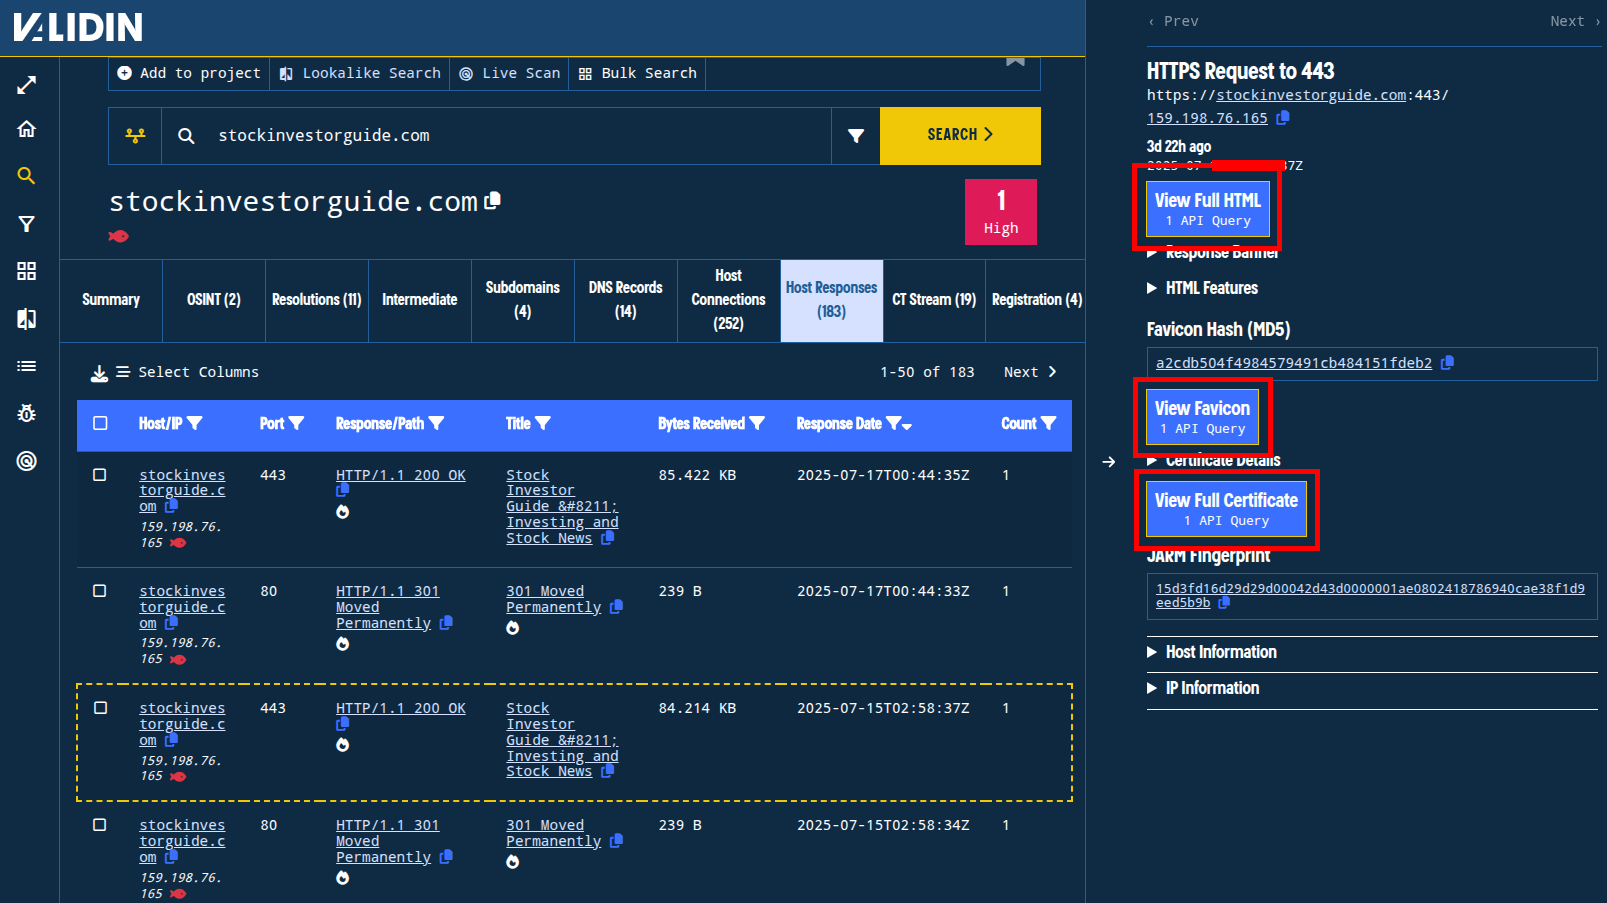
Task: Click Prev in details panel
Action: [x=1174, y=21]
